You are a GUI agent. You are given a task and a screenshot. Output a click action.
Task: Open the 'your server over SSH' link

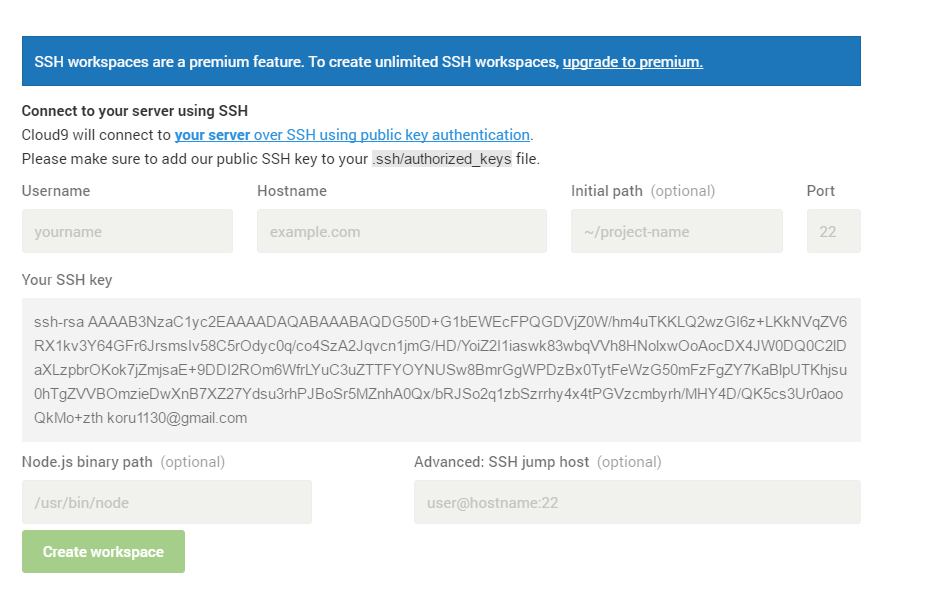(352, 135)
